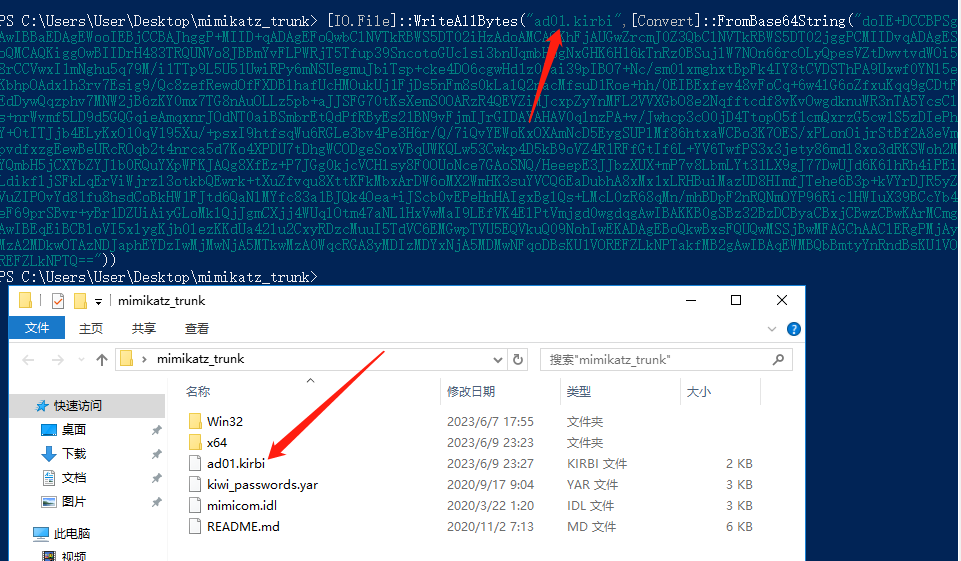Click the back navigation arrow
Viewport: 961px width, 561px height.
[28, 360]
